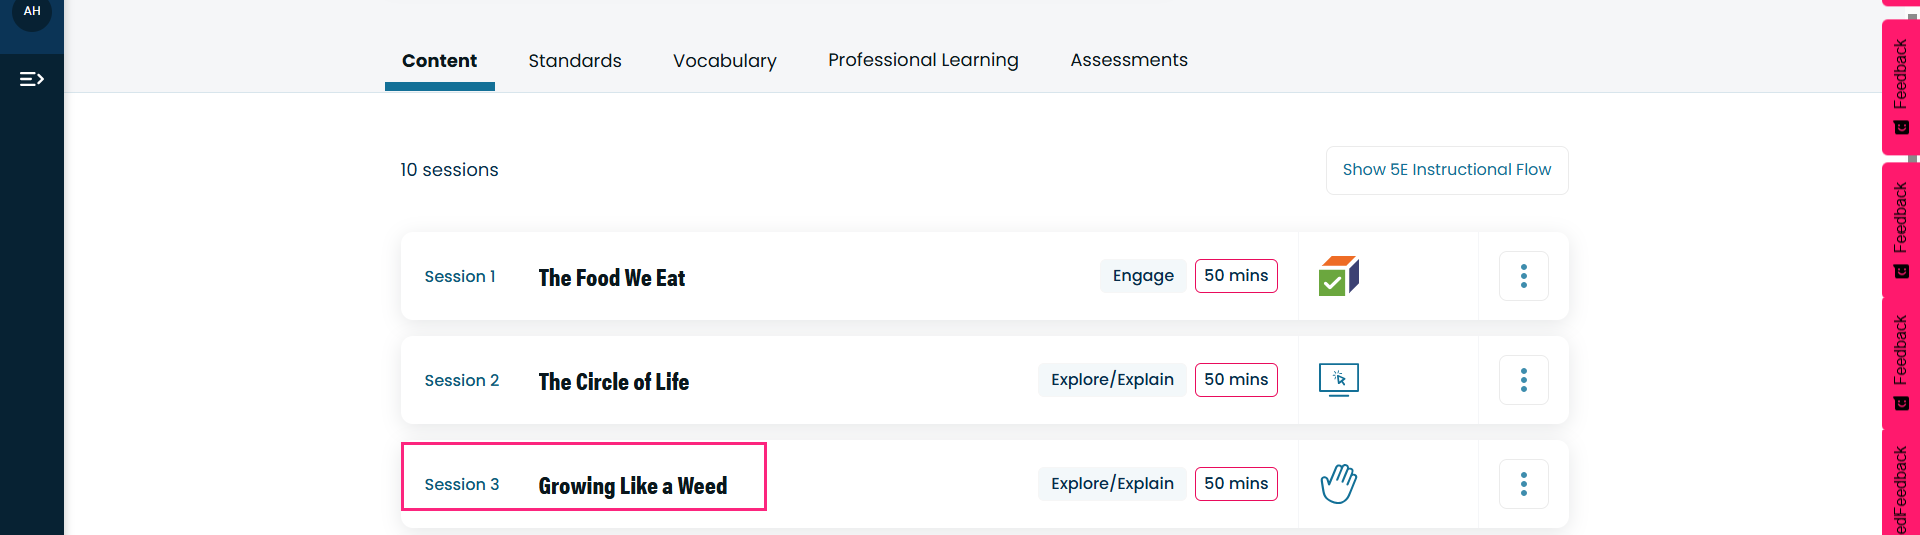This screenshot has width=1920, height=535.
Task: Click the 50 mins badge on Session 2
Action: tap(1236, 380)
